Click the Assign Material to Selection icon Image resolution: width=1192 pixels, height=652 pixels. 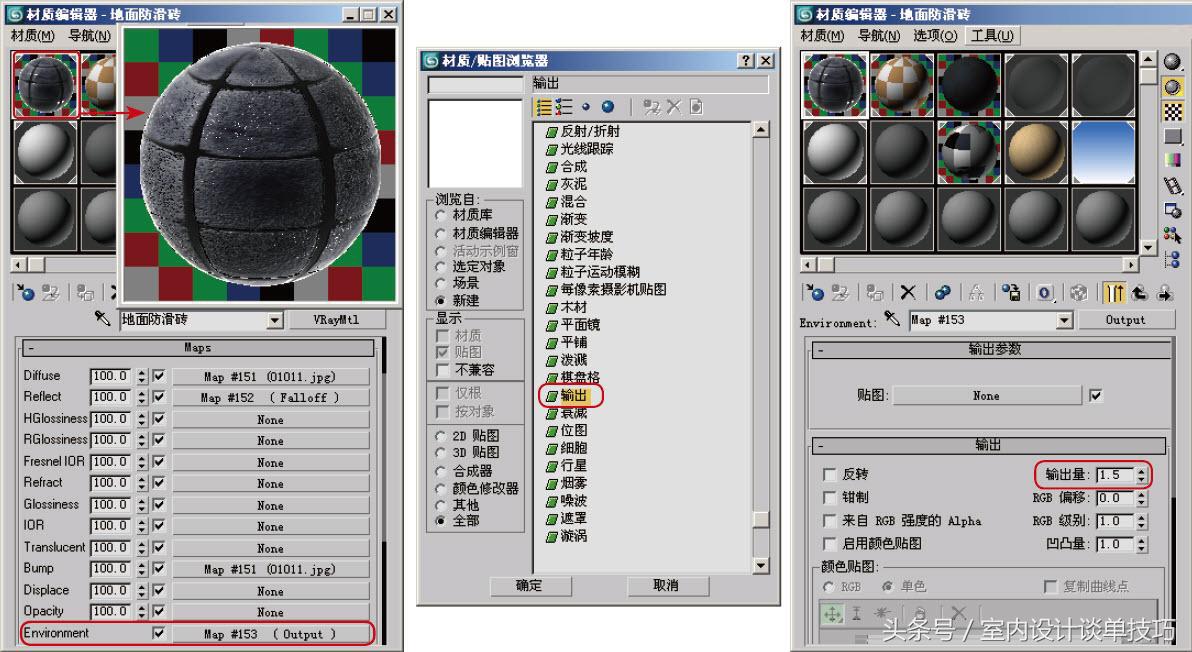point(873,291)
